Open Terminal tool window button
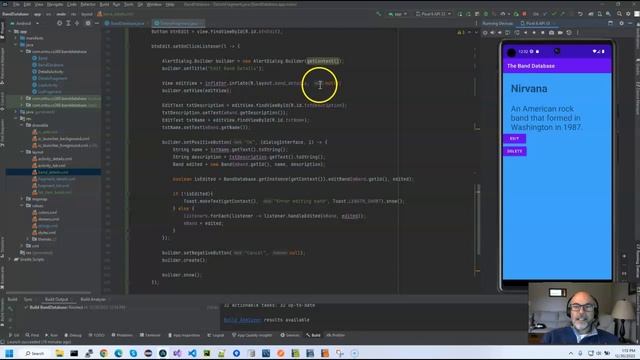640x360 pixels. pyautogui.click(x=150, y=335)
